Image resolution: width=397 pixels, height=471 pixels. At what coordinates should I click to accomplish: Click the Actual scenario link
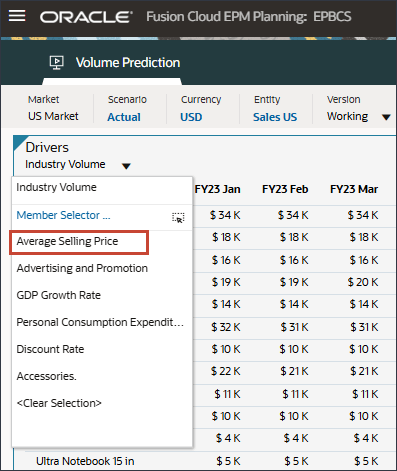click(x=124, y=117)
